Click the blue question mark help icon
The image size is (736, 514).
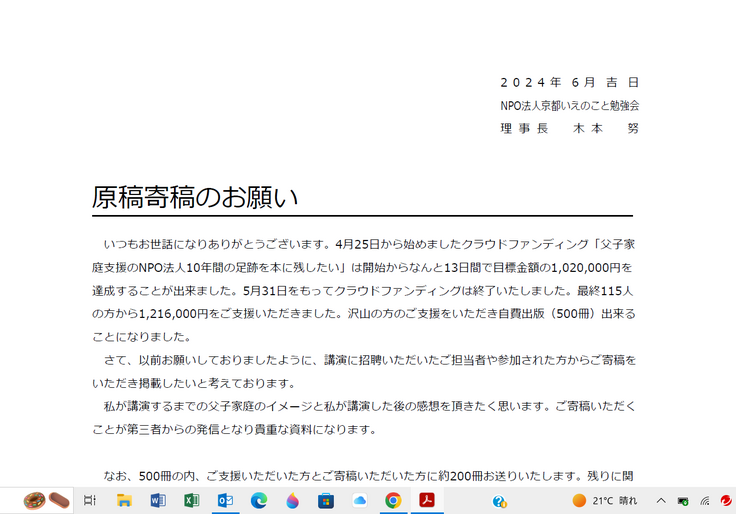click(499, 501)
